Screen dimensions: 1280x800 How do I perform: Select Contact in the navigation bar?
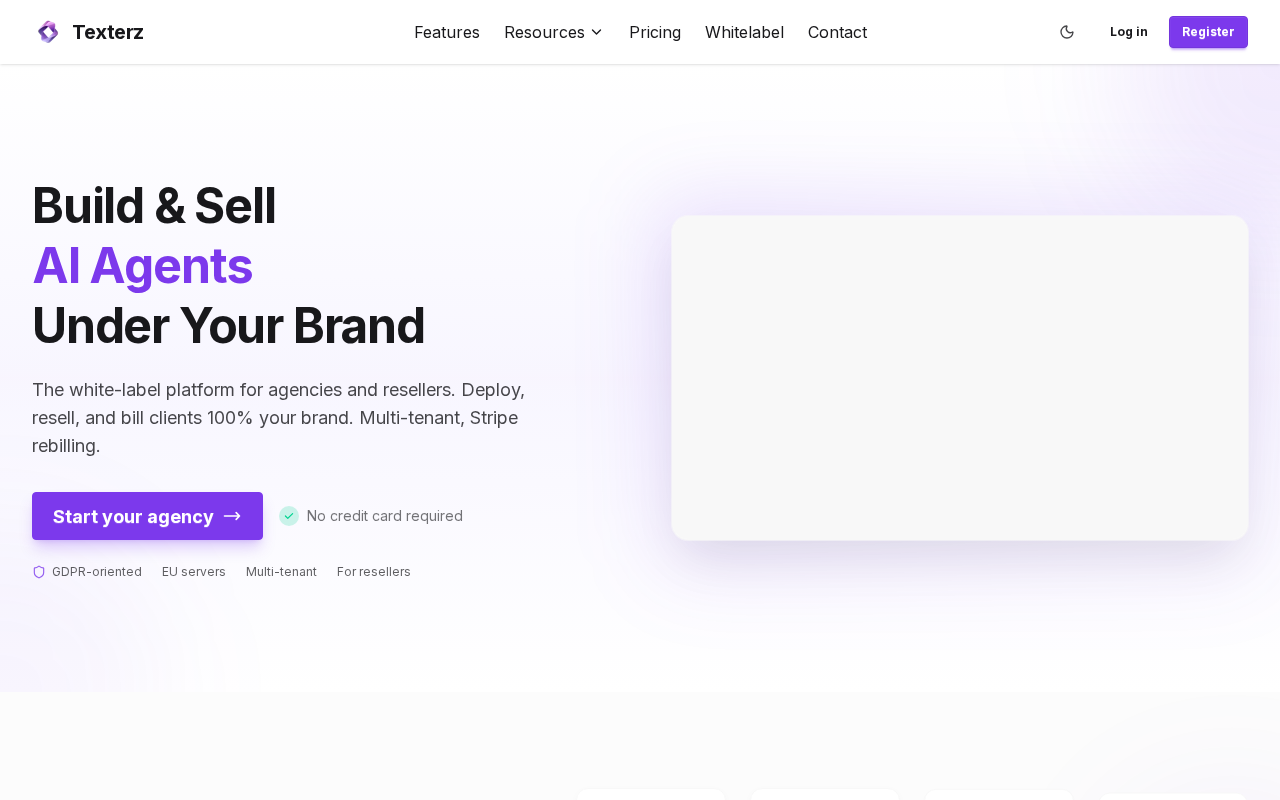click(x=837, y=32)
